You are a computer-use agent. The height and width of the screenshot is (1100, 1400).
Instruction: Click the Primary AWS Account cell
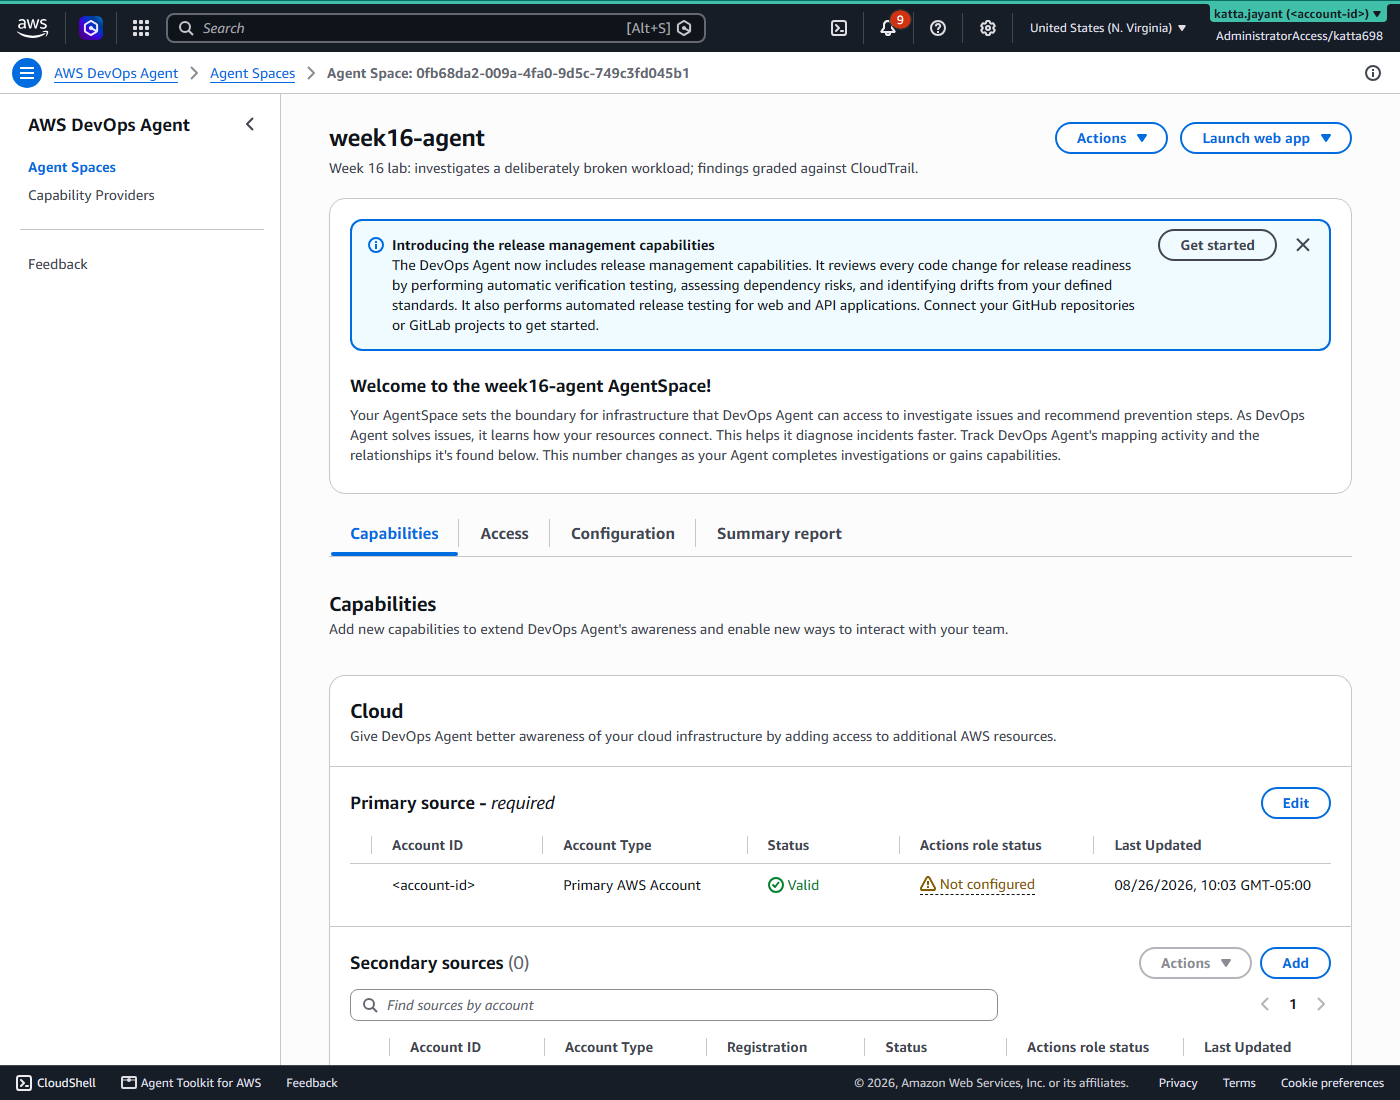coord(632,885)
